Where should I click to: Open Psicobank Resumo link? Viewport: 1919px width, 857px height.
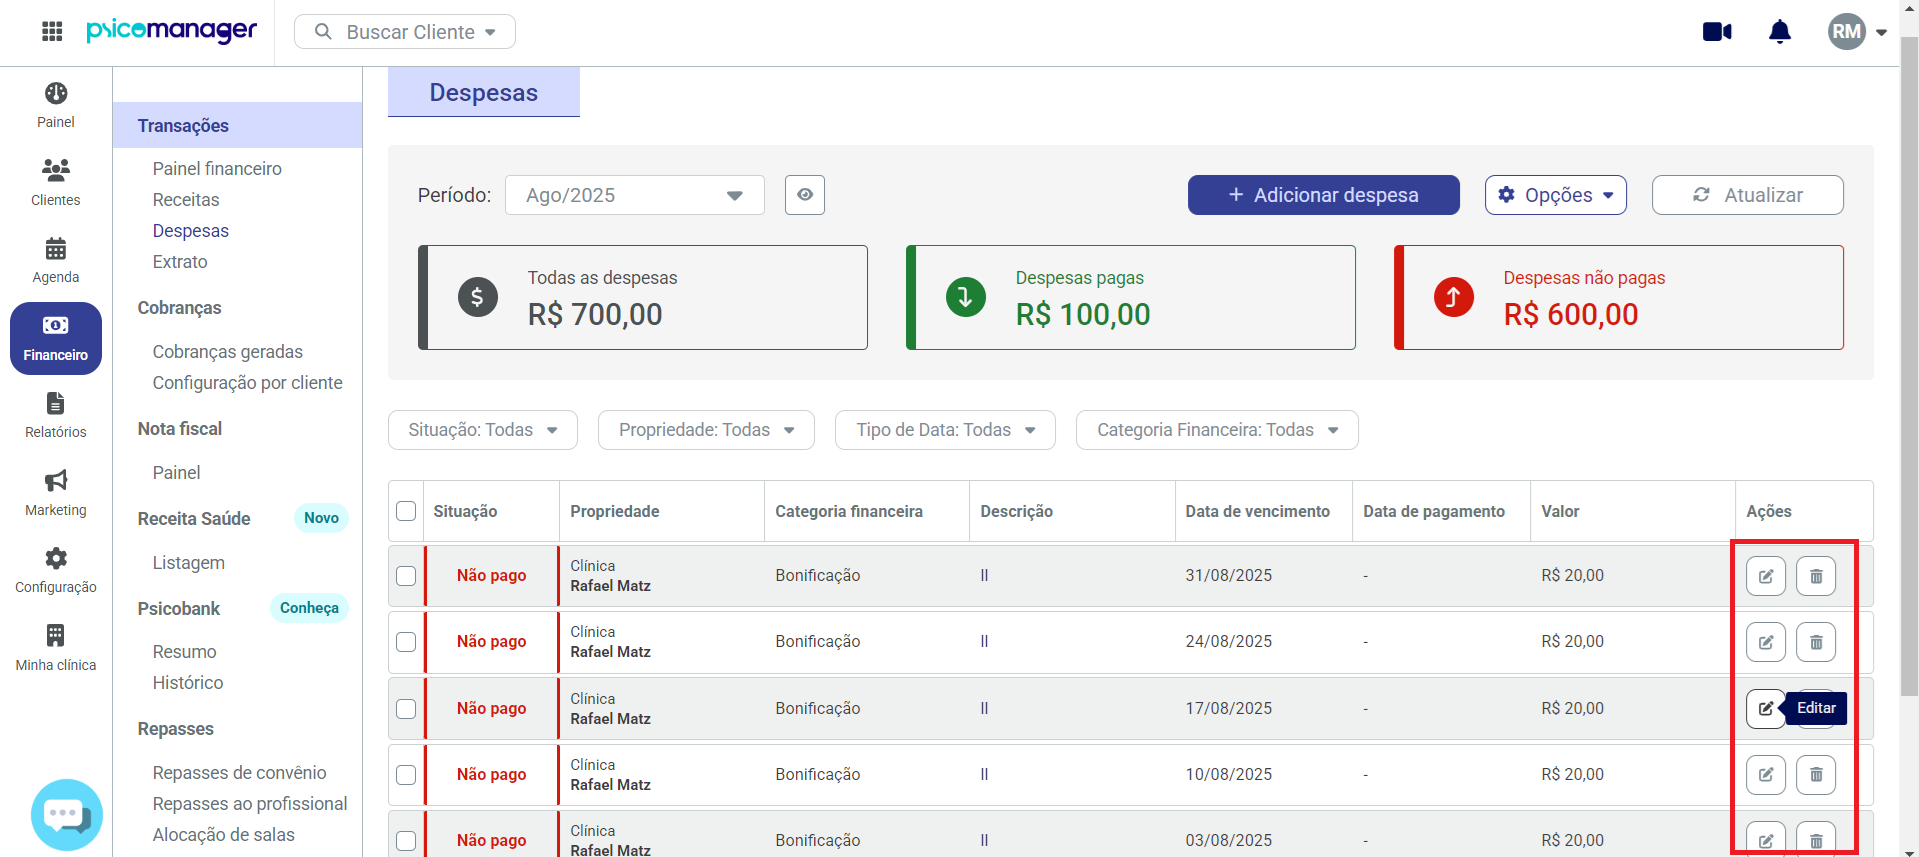pos(185,652)
